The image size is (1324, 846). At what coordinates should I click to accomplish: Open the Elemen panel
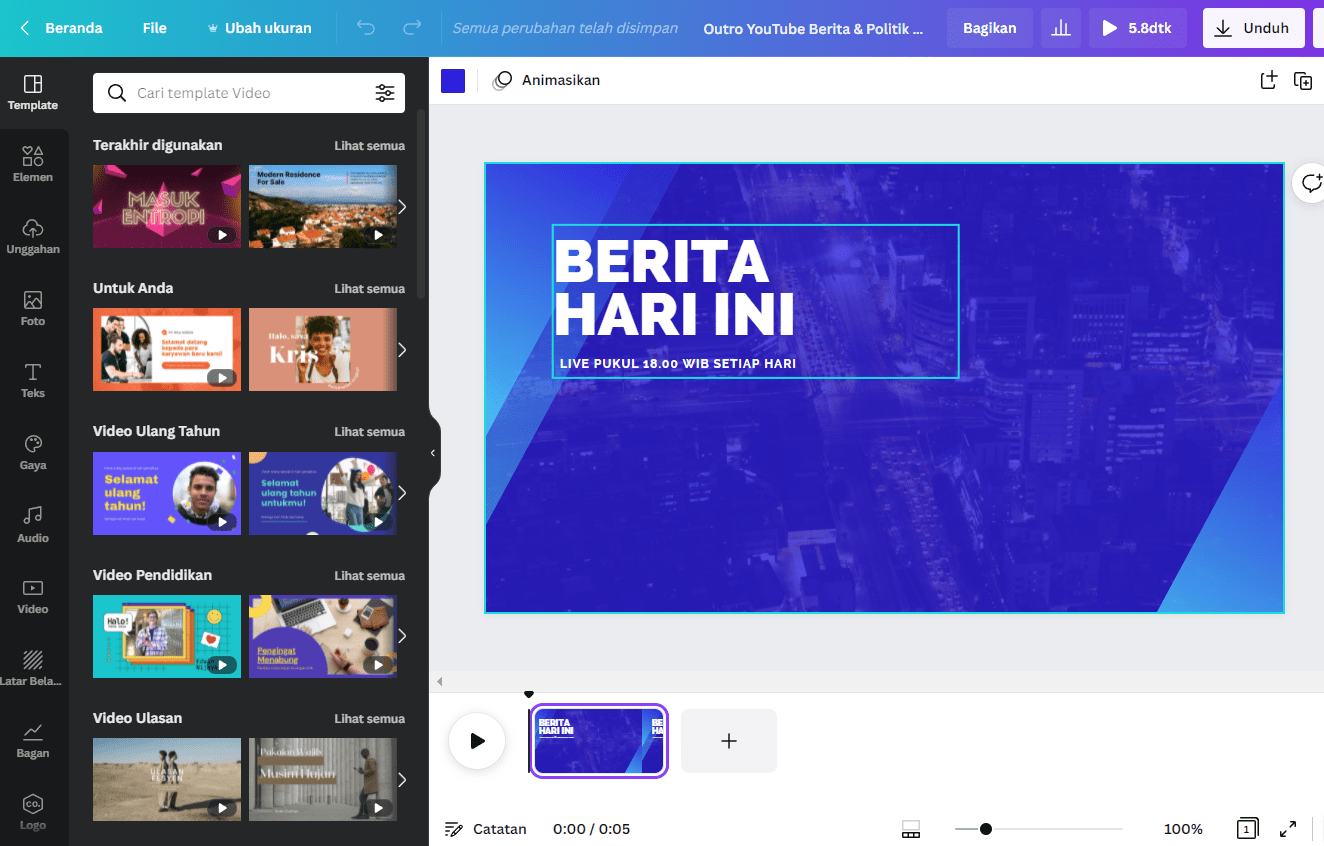coord(33,164)
